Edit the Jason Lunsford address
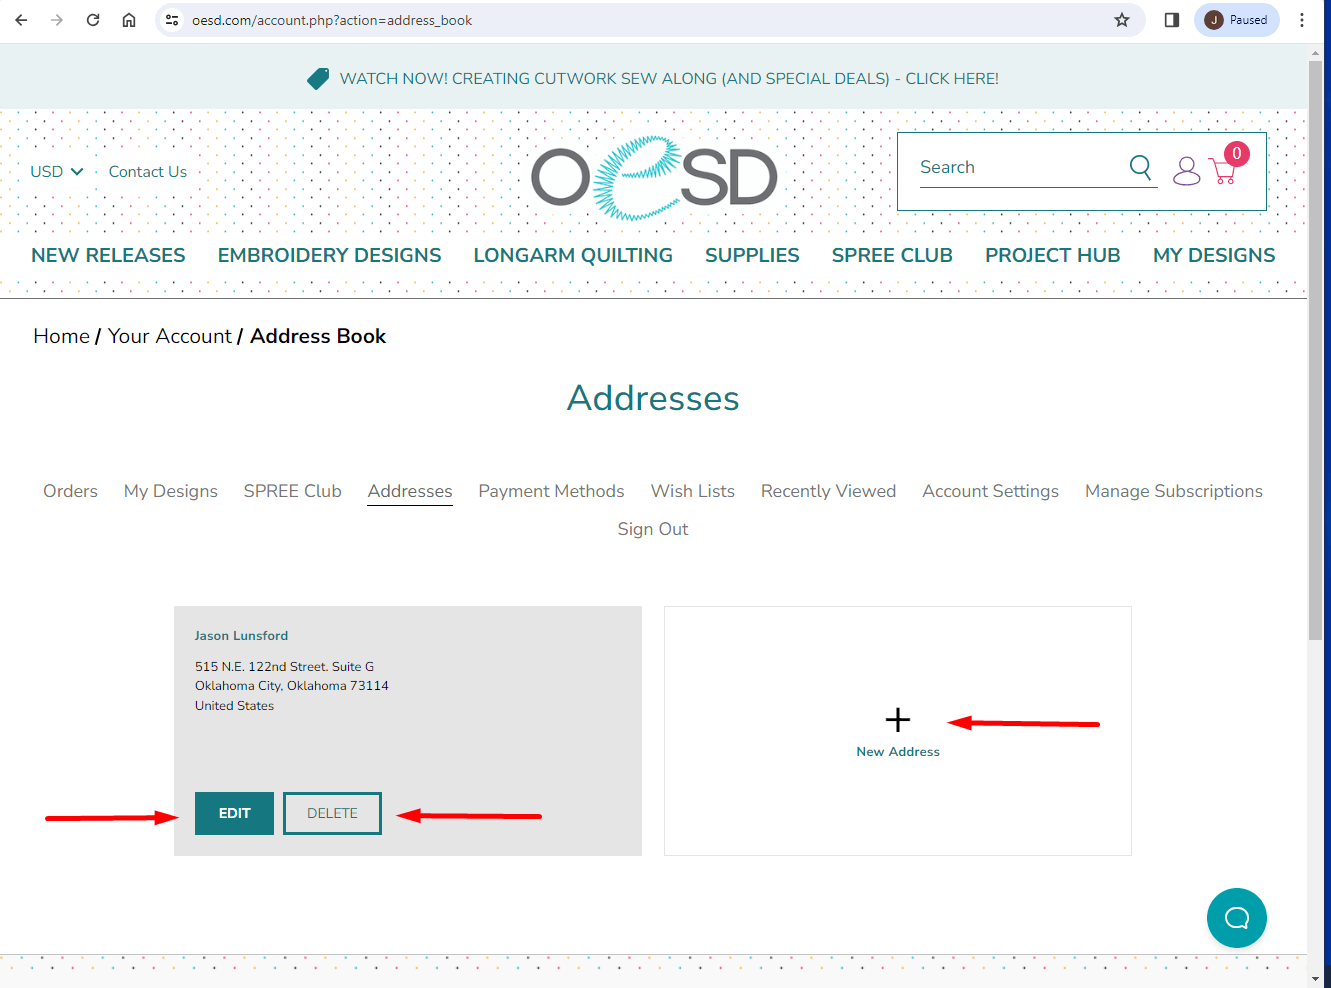Screen dimensions: 1331x988 tap(234, 813)
